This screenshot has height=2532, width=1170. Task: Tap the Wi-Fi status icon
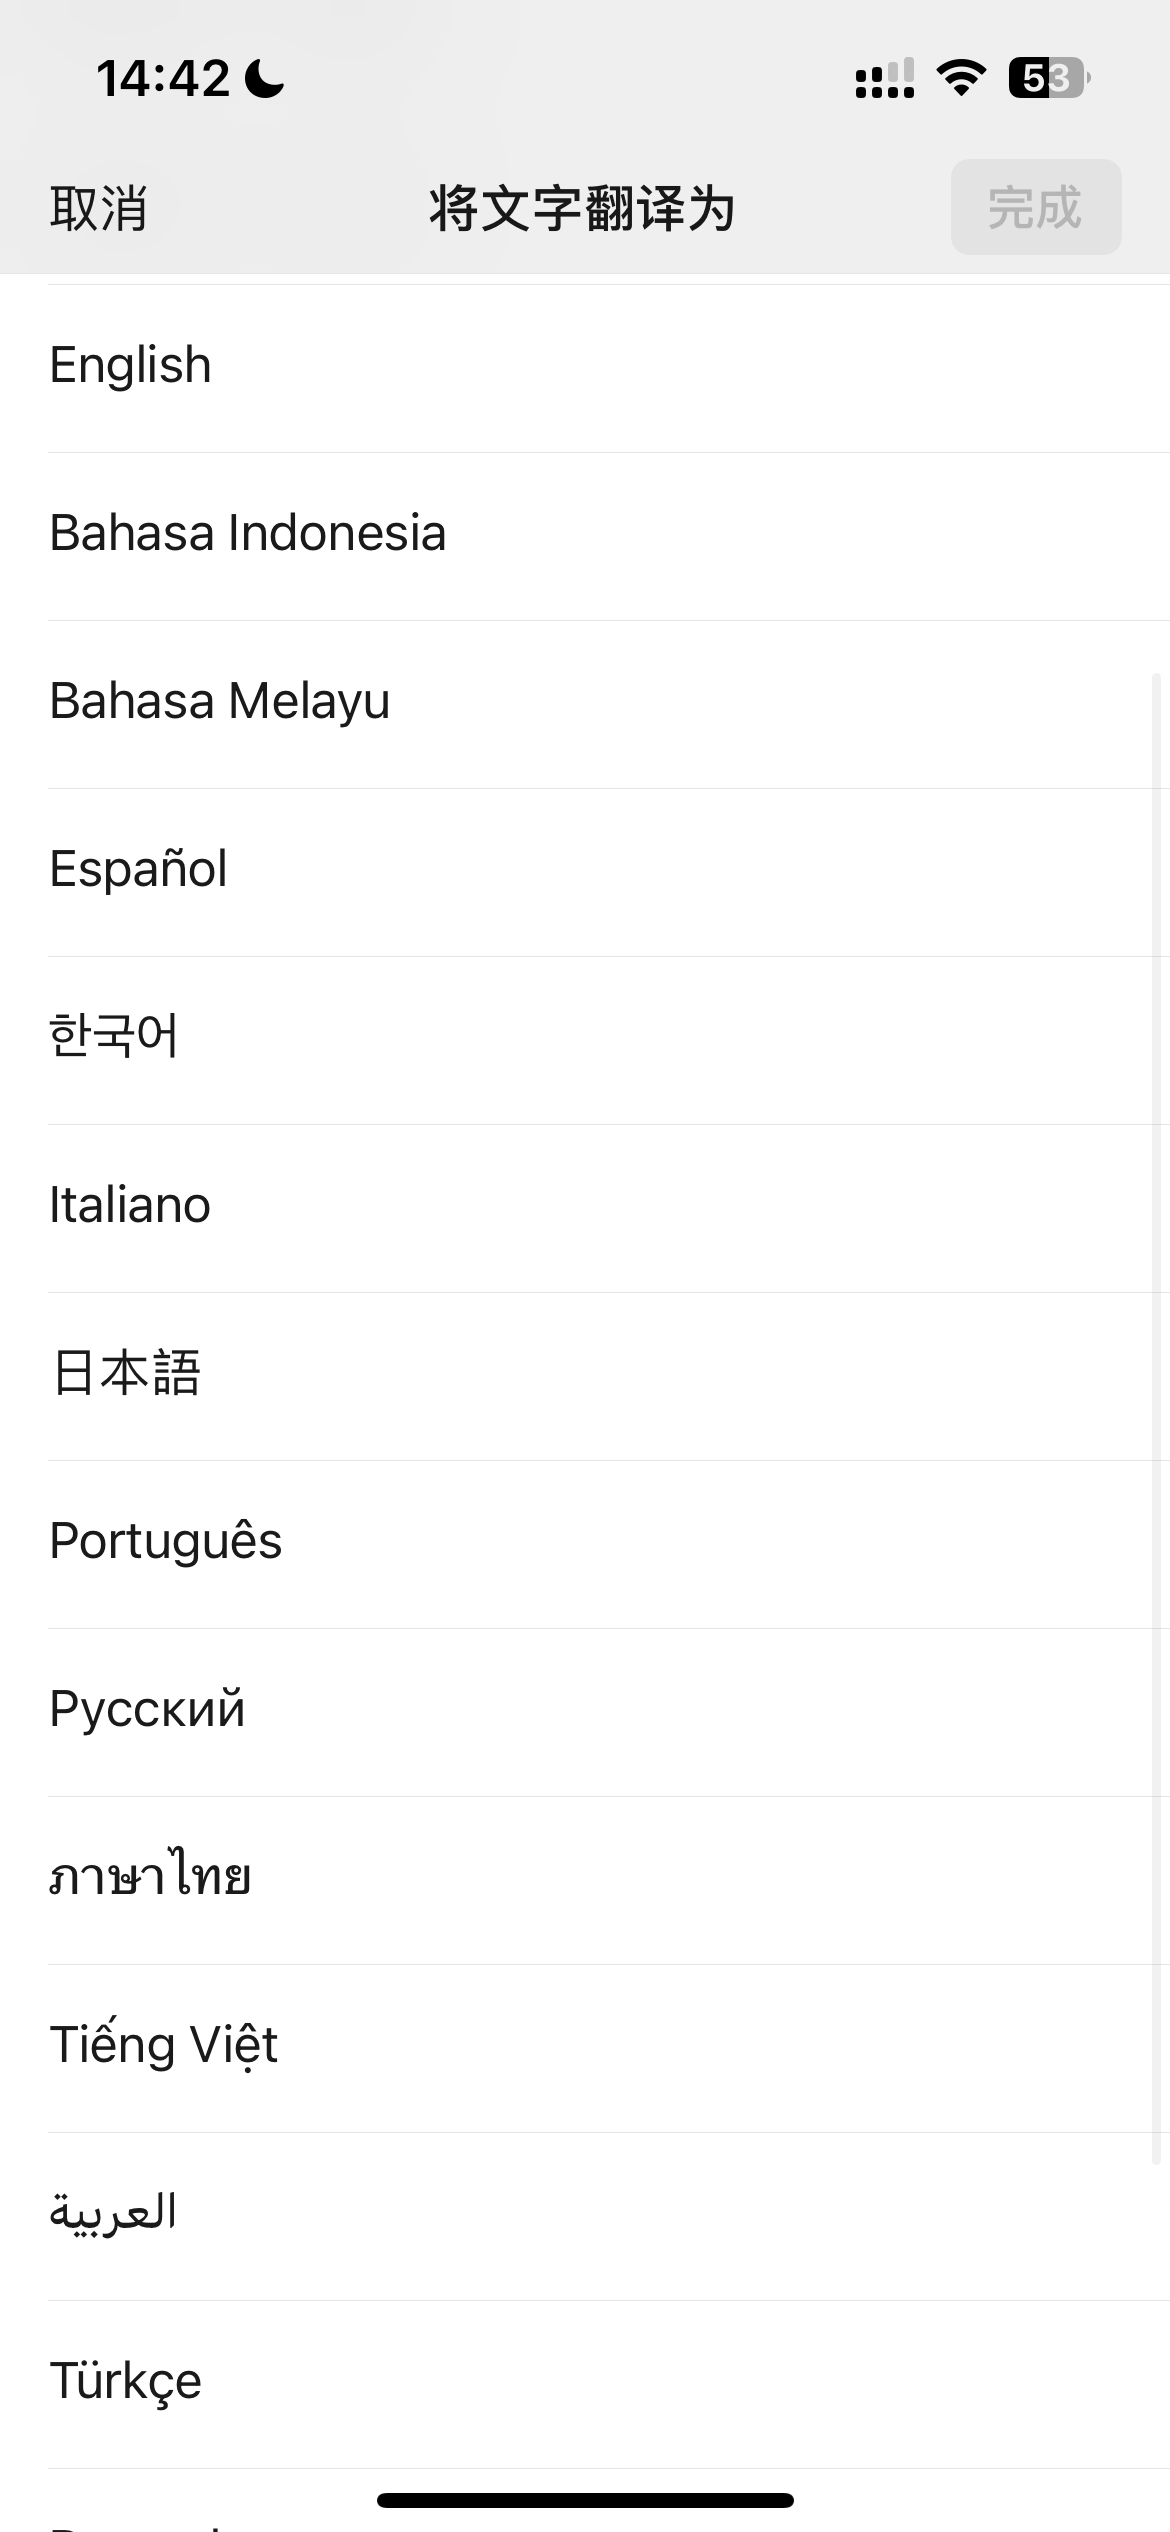pos(961,78)
